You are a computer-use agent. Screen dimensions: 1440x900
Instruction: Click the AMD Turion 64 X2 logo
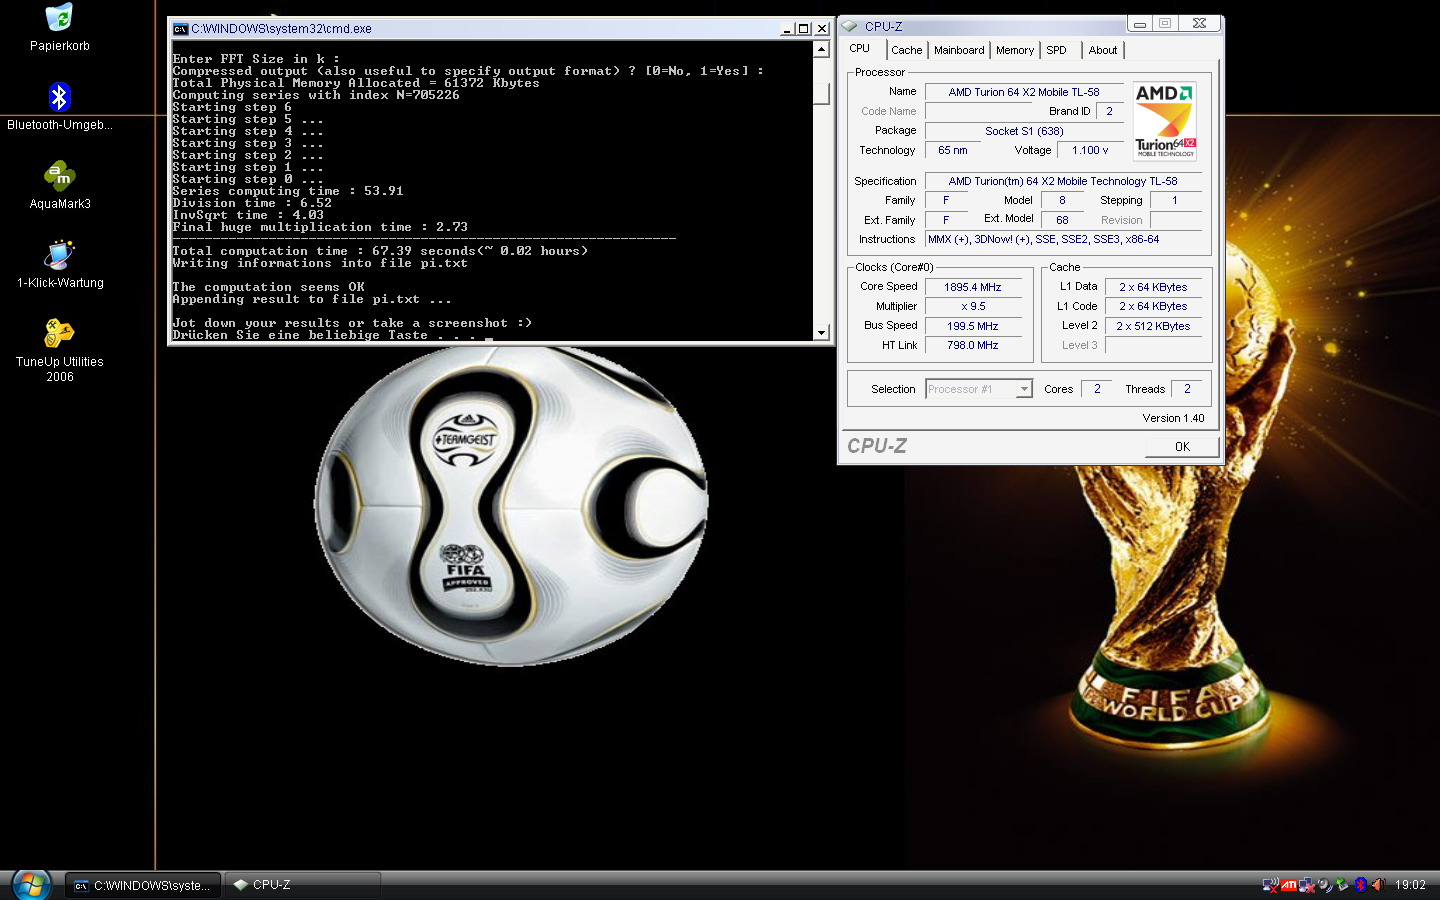(x=1164, y=121)
